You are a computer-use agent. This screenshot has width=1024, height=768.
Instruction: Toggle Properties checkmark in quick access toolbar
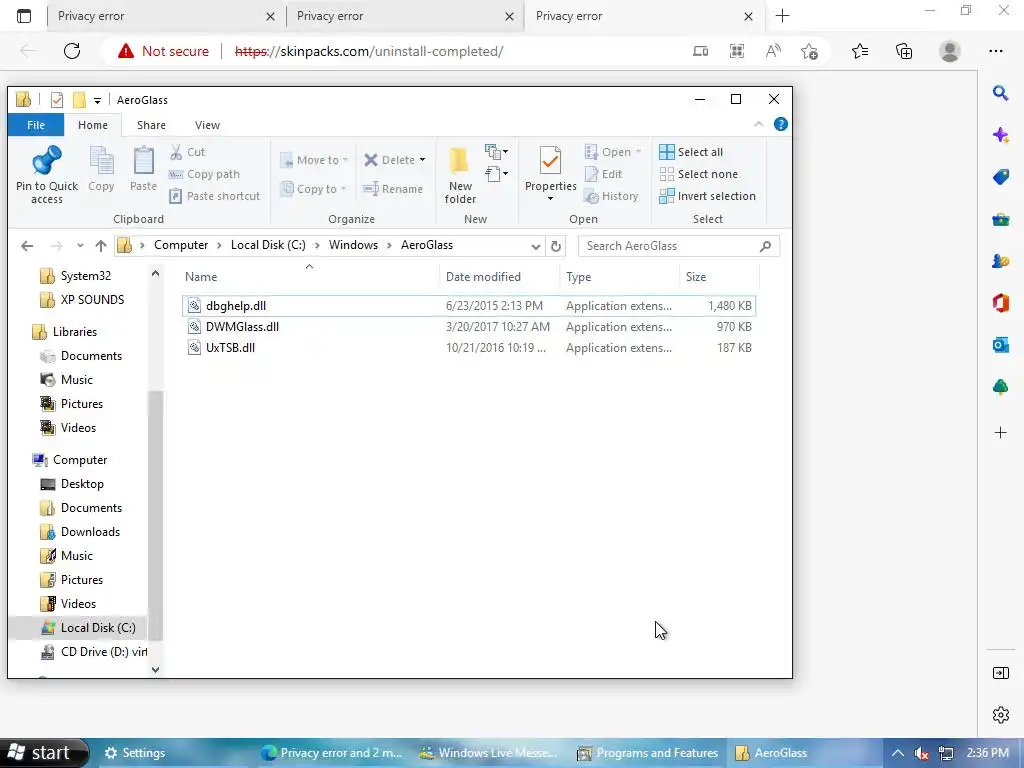57,100
